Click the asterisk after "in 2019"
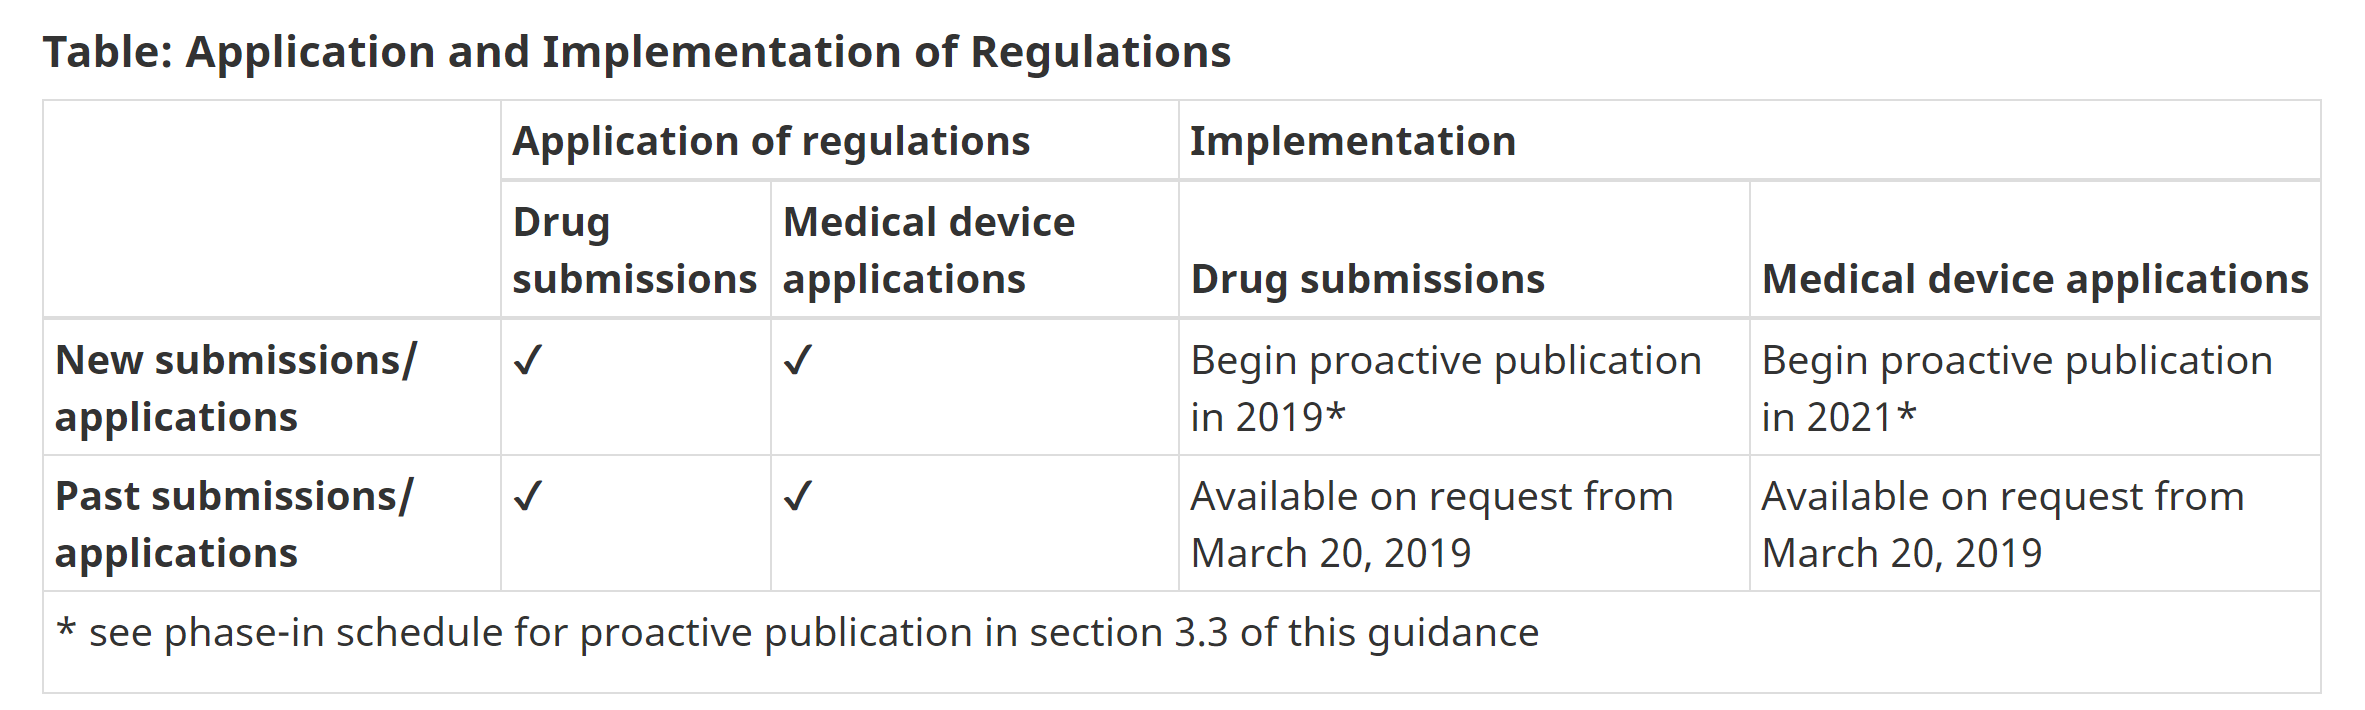Image resolution: width=2365 pixels, height=710 pixels. pyautogui.click(x=1335, y=412)
